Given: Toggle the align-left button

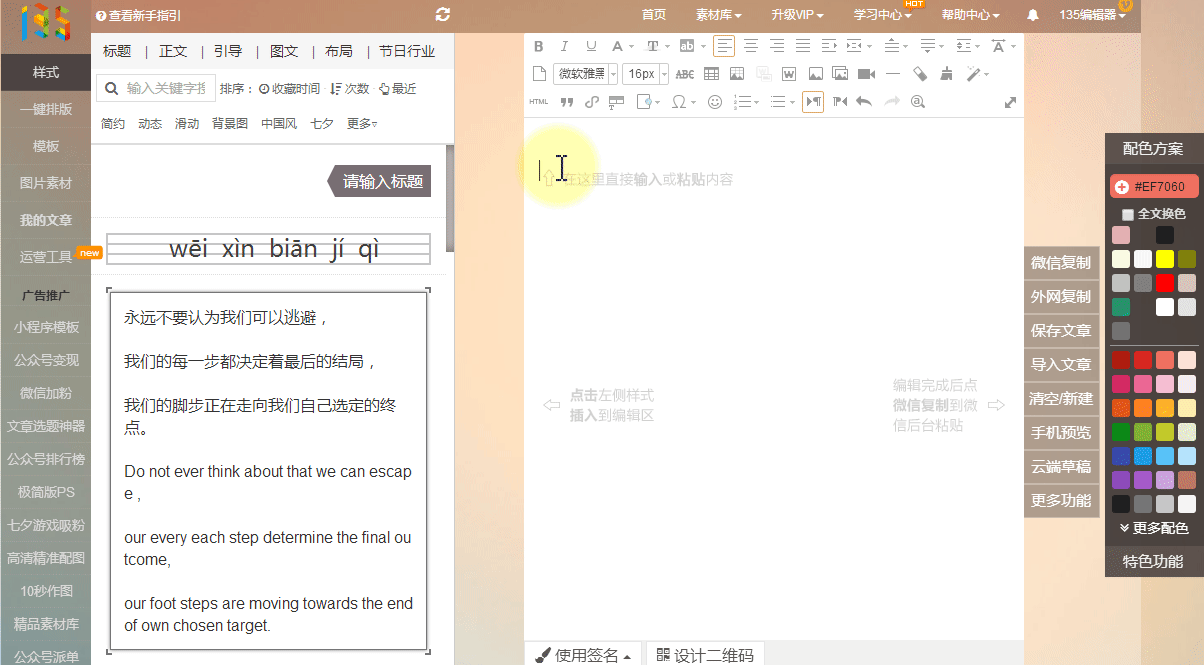Looking at the screenshot, I should click(724, 46).
